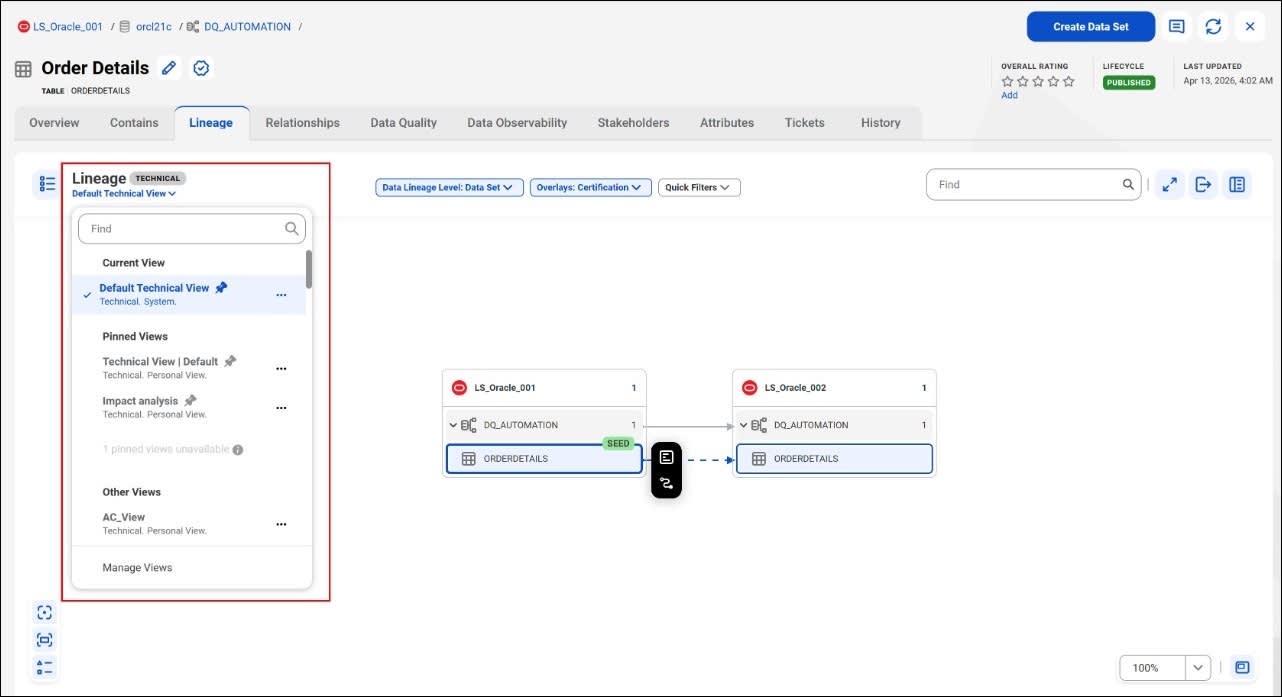Open the Attributes tab
The height and width of the screenshot is (697, 1282).
[x=727, y=123]
